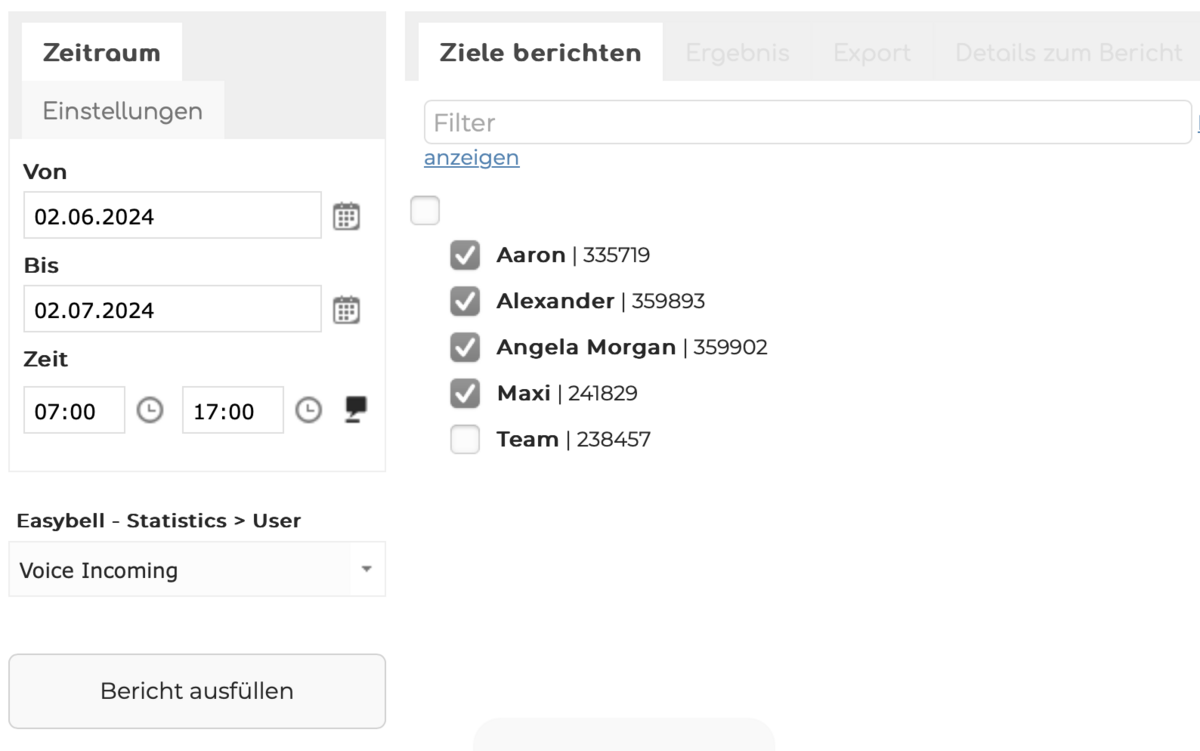Deselect Angela Morgan in the list

click(x=465, y=347)
